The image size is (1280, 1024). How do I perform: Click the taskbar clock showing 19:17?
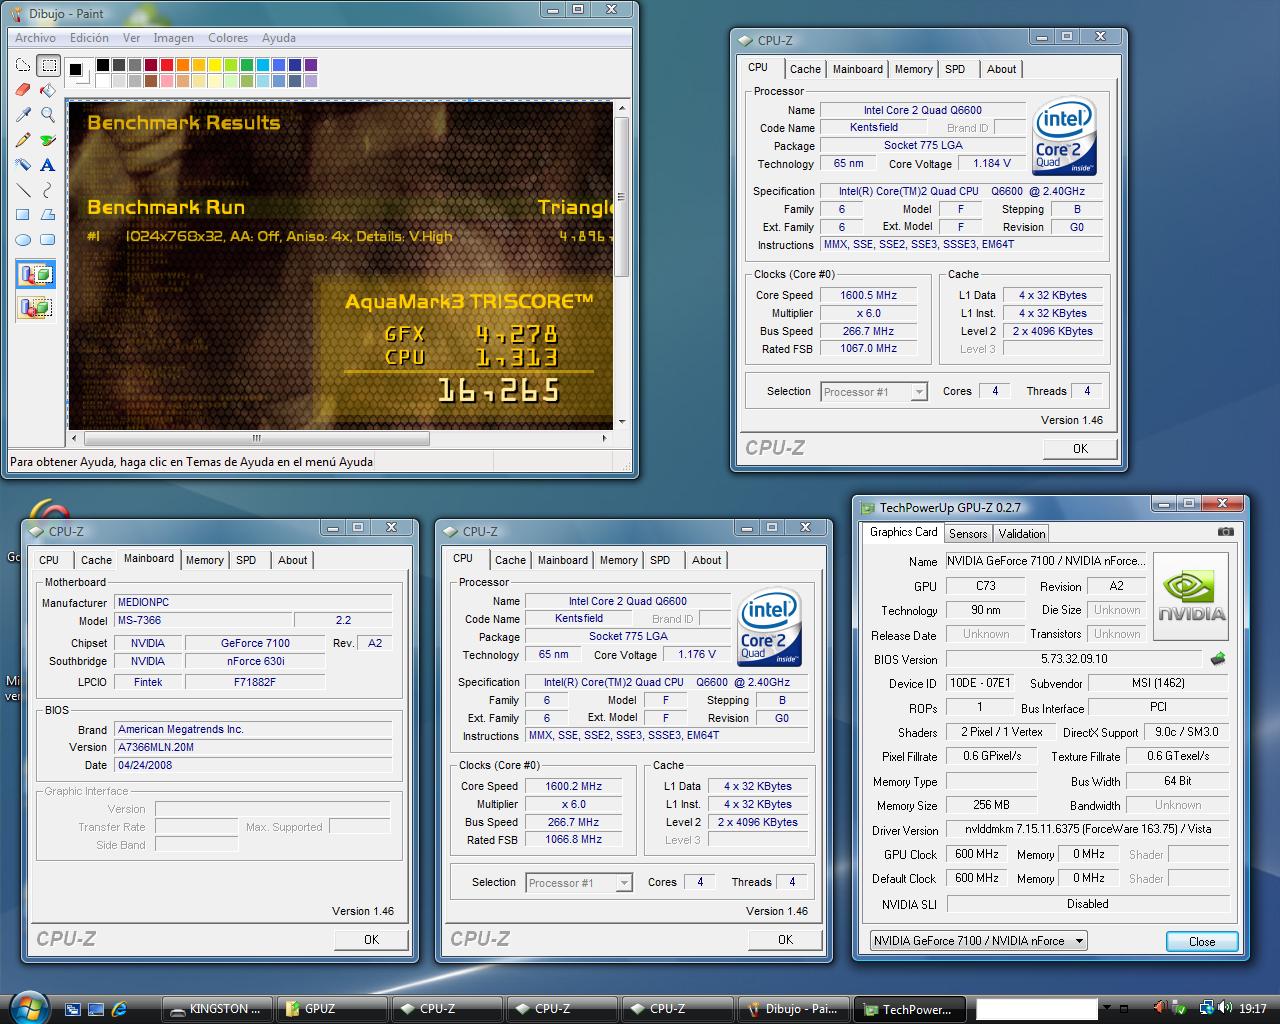(x=1252, y=1009)
